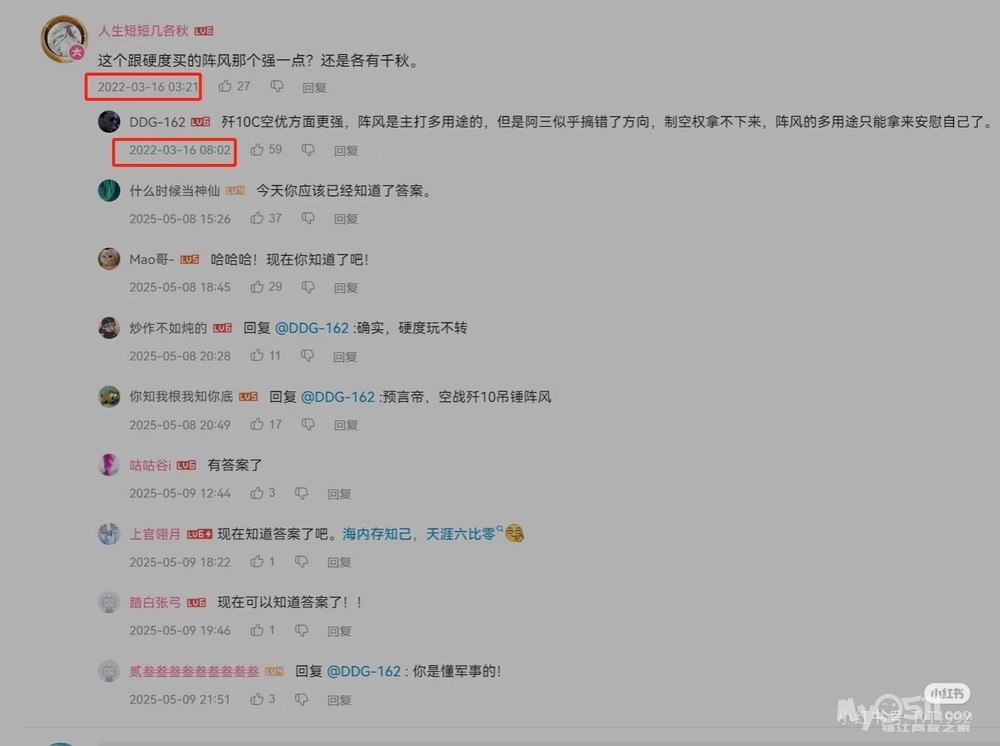
Task: Dislike the reply by 炒作不如炖的
Action: [x=307, y=356]
